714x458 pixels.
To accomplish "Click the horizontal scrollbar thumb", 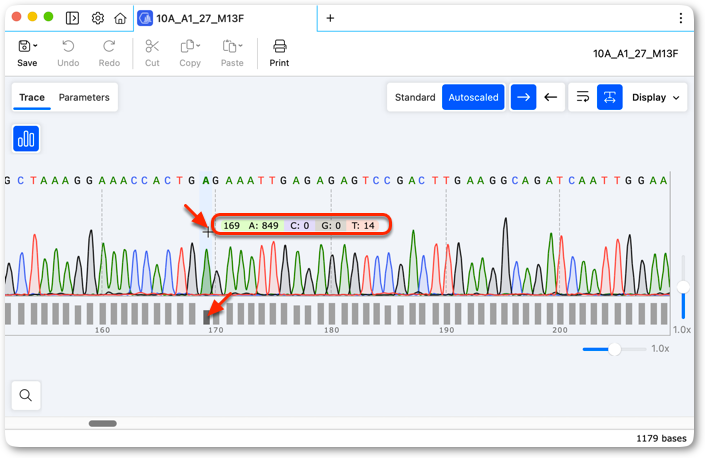I will [103, 423].
